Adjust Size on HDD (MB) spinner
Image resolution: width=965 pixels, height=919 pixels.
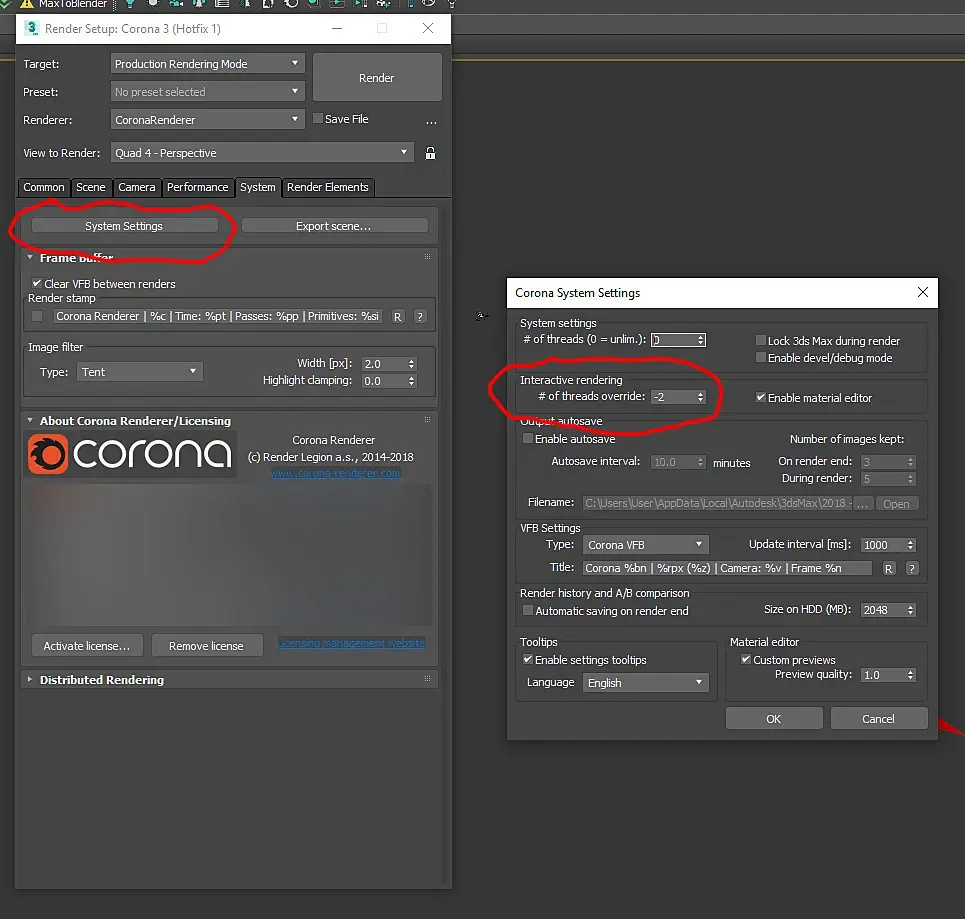(x=910, y=610)
